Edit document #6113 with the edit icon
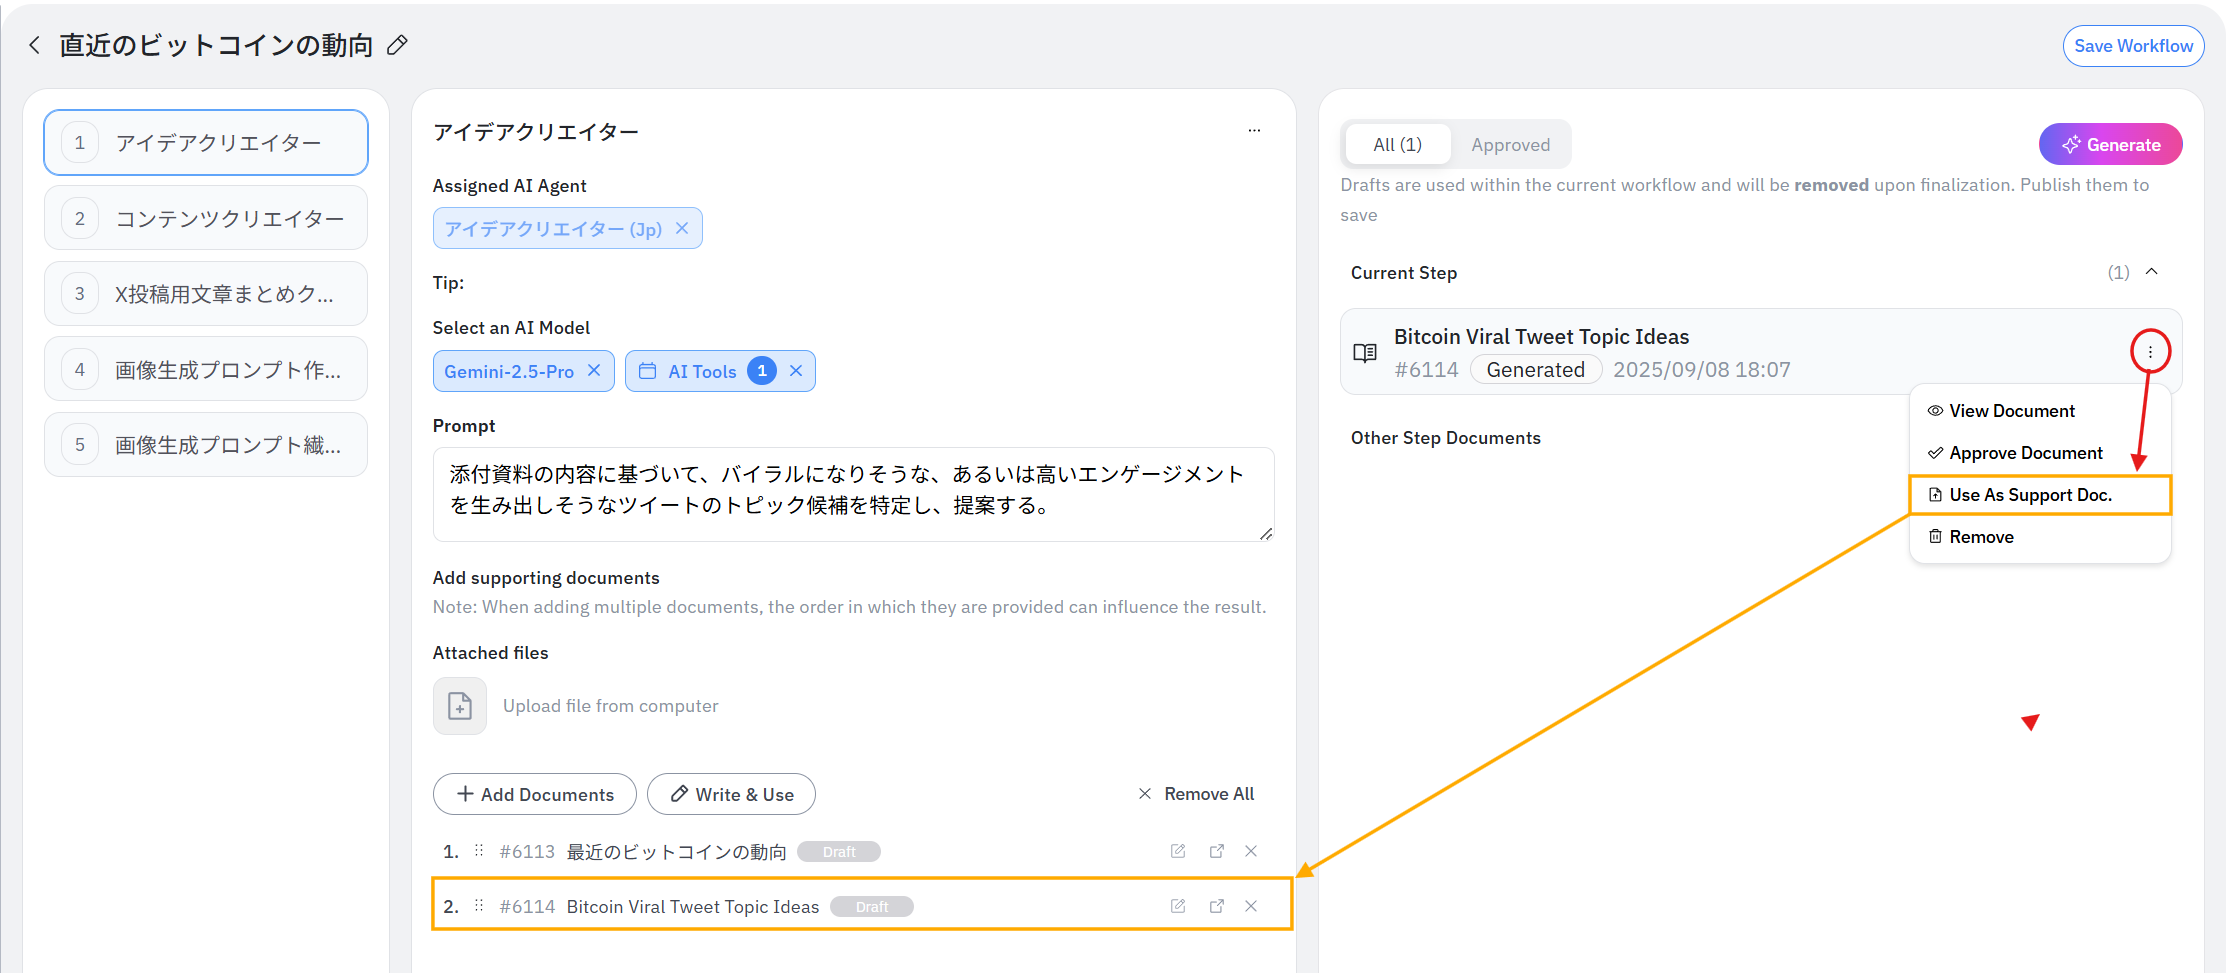The image size is (2226, 973). (x=1178, y=851)
